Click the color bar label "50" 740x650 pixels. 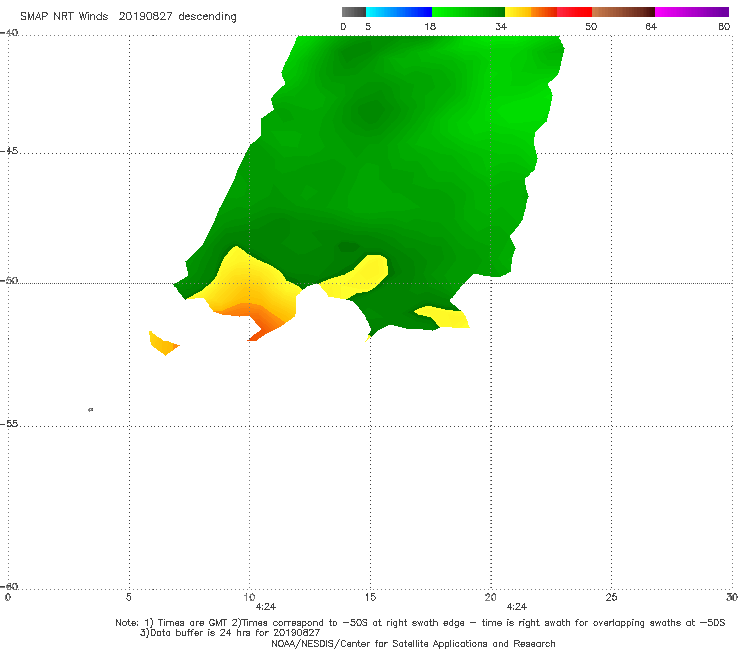click(591, 27)
